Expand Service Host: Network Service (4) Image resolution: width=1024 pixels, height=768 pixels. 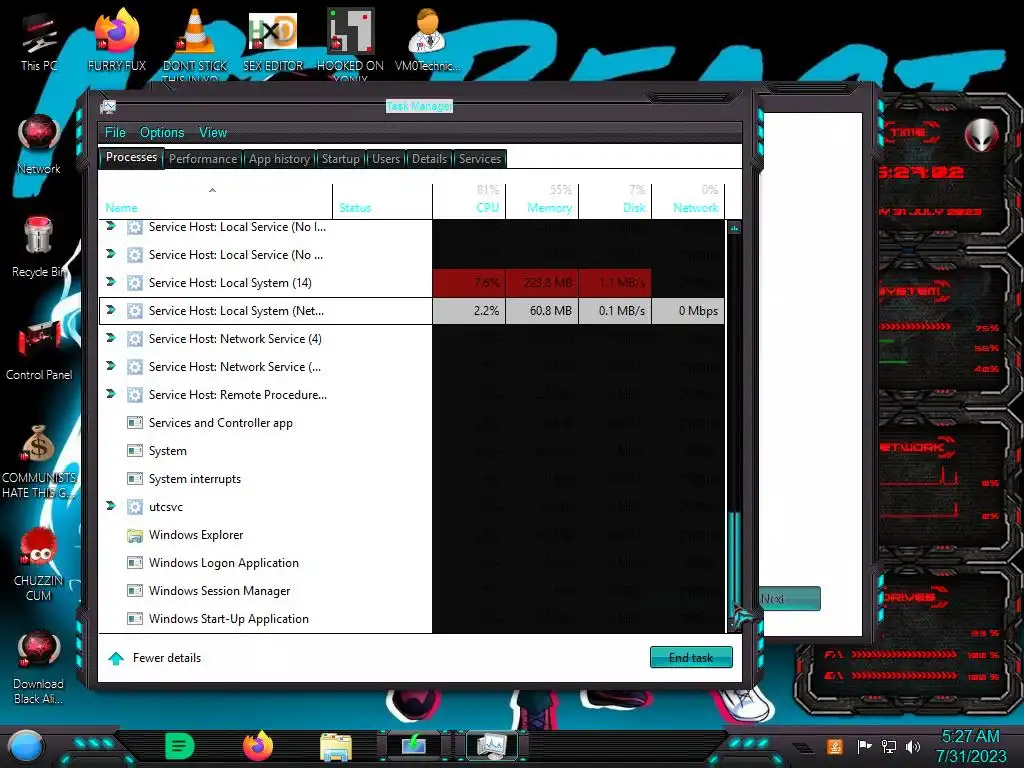tap(111, 338)
